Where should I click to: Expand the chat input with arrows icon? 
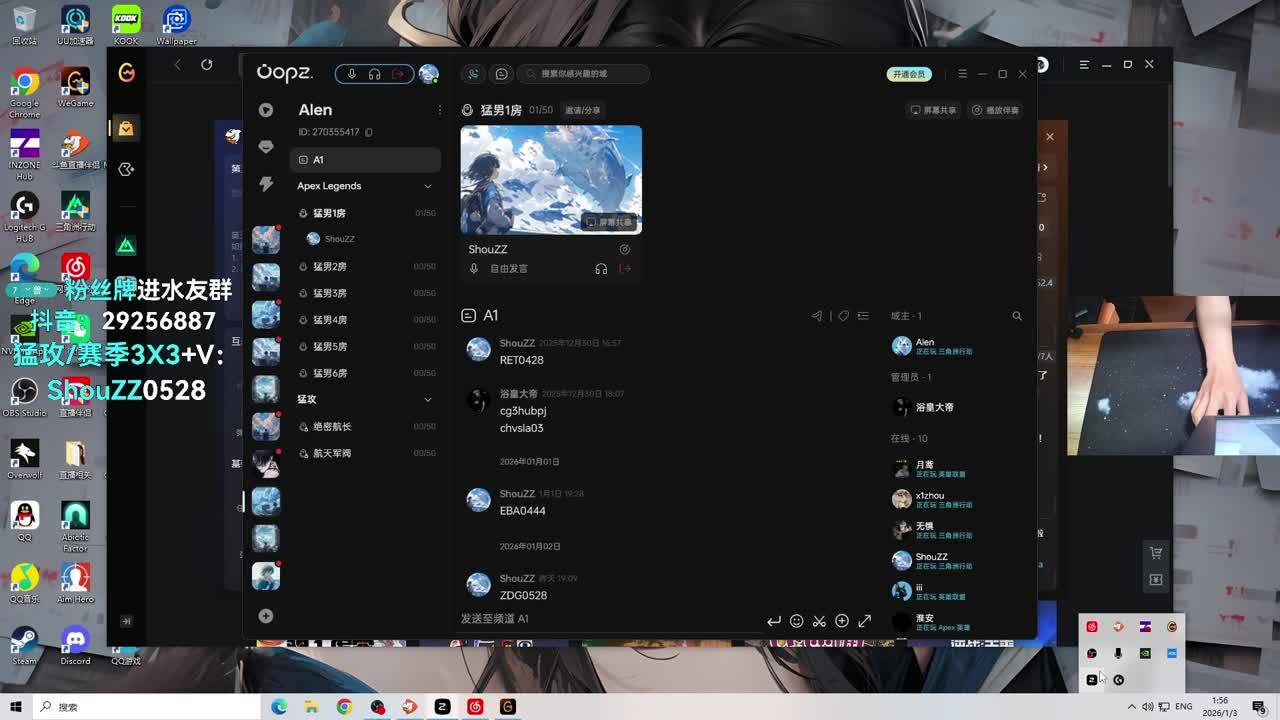pyautogui.click(x=865, y=621)
